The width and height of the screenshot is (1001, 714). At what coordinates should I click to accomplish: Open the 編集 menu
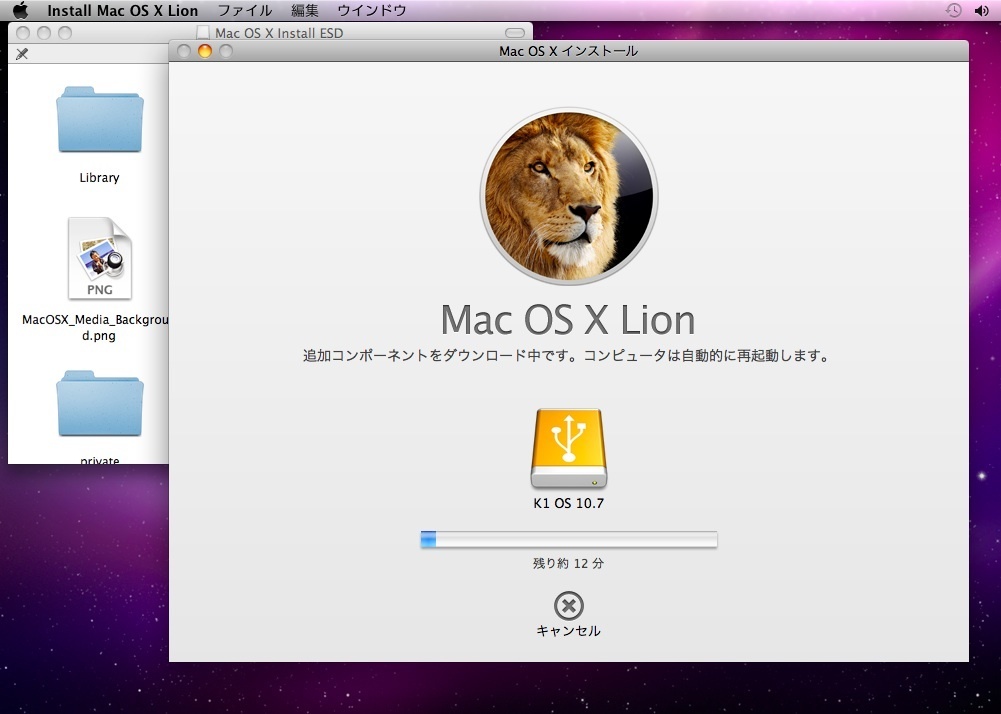pyautogui.click(x=304, y=10)
